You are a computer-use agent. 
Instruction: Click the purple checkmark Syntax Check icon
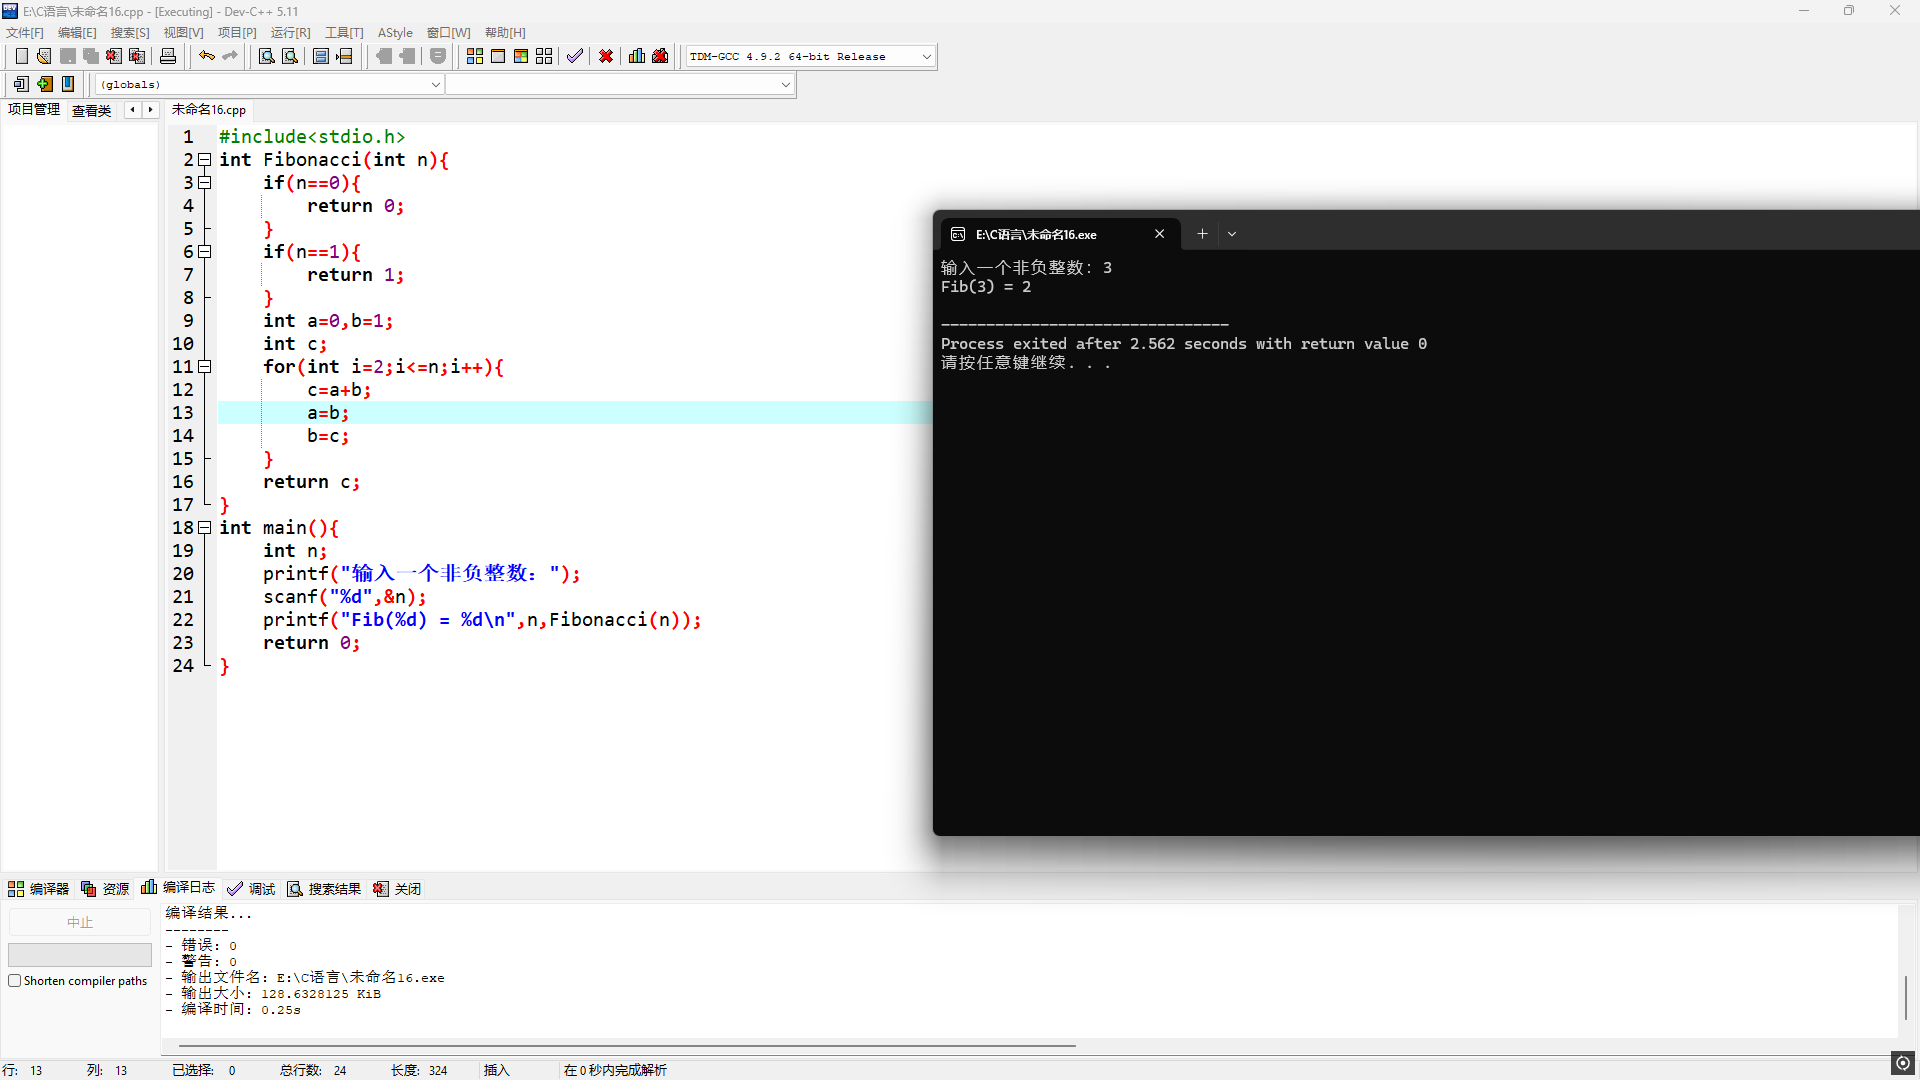click(x=574, y=57)
